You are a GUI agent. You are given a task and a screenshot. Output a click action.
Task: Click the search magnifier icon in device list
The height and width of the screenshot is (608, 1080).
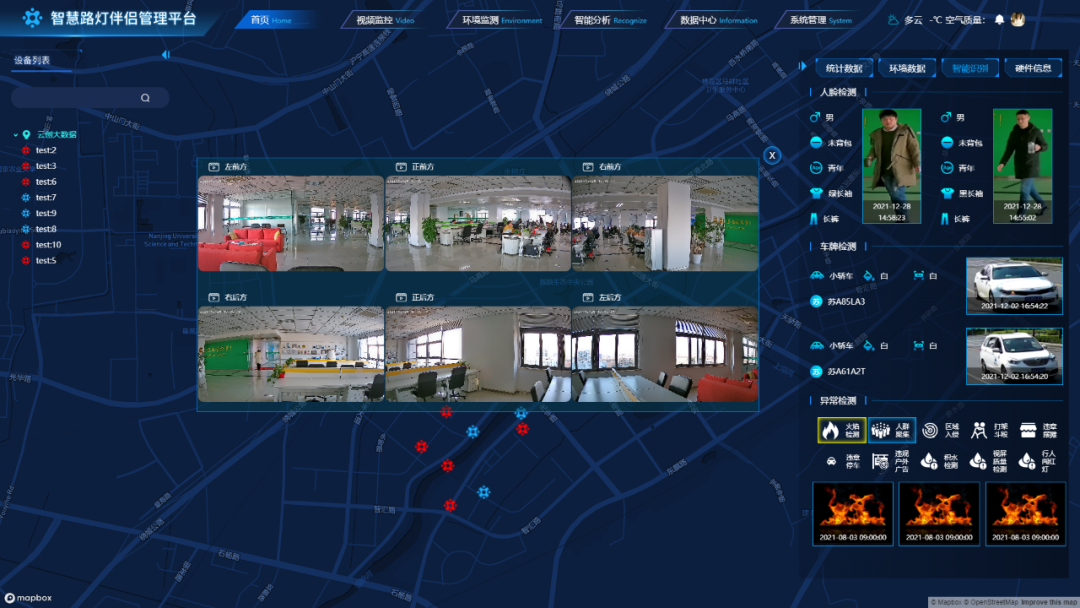click(x=145, y=98)
